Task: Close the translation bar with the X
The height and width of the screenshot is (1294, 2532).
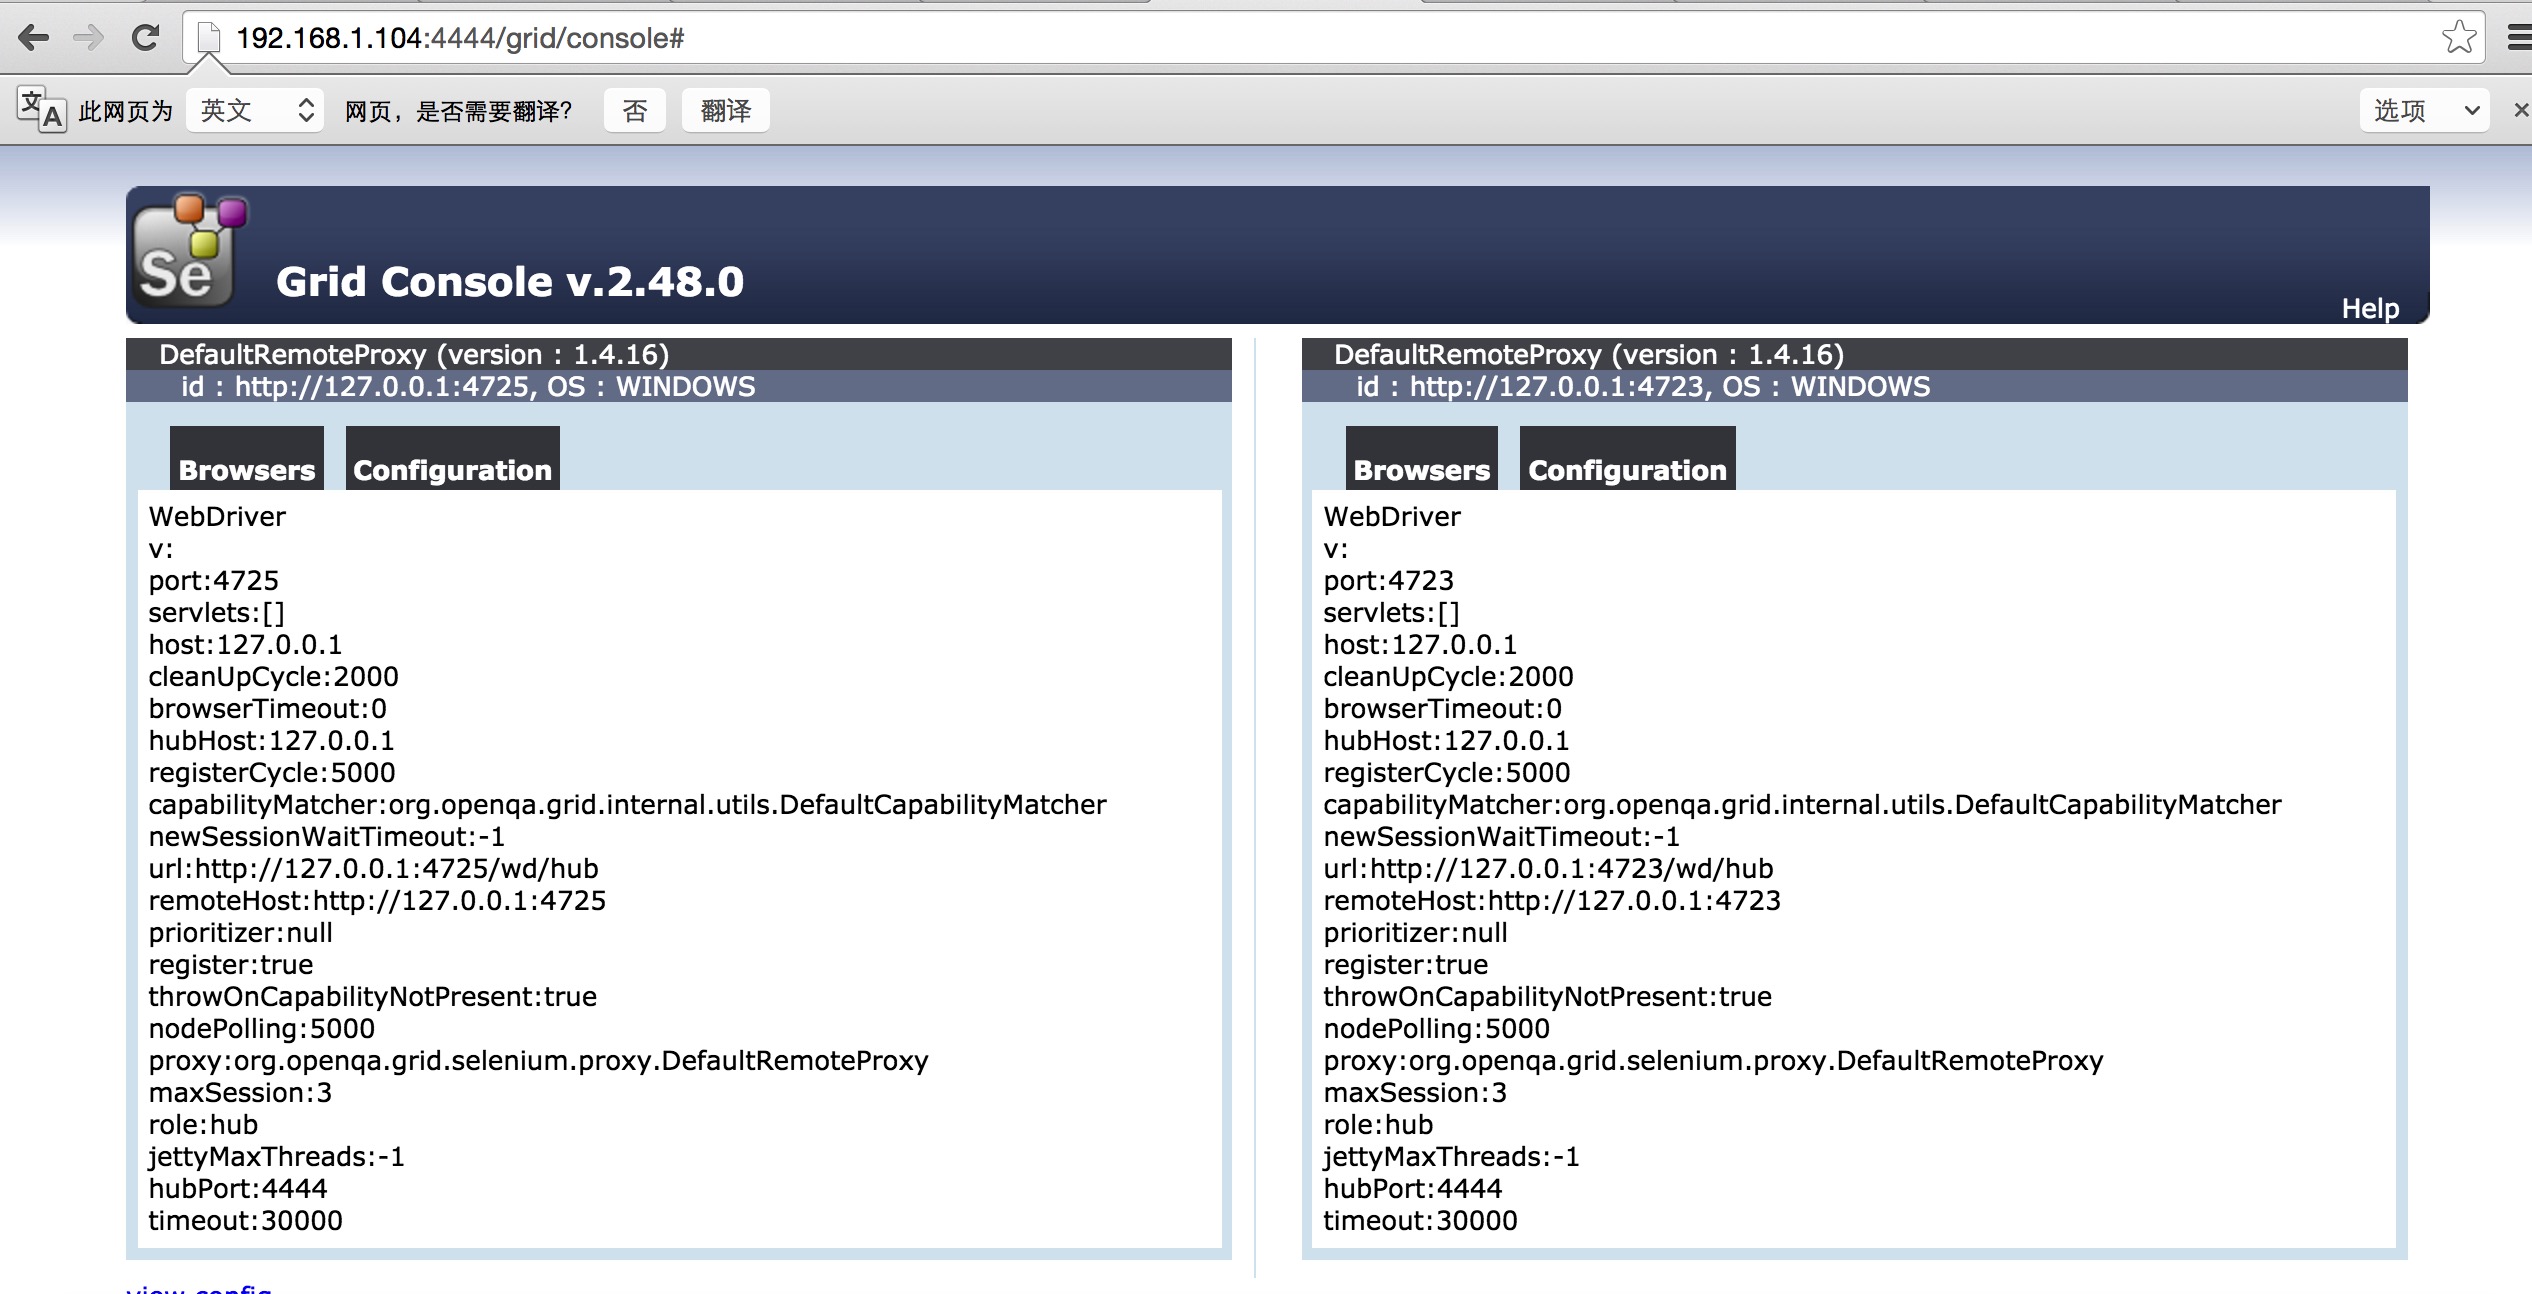Action: tap(2521, 110)
